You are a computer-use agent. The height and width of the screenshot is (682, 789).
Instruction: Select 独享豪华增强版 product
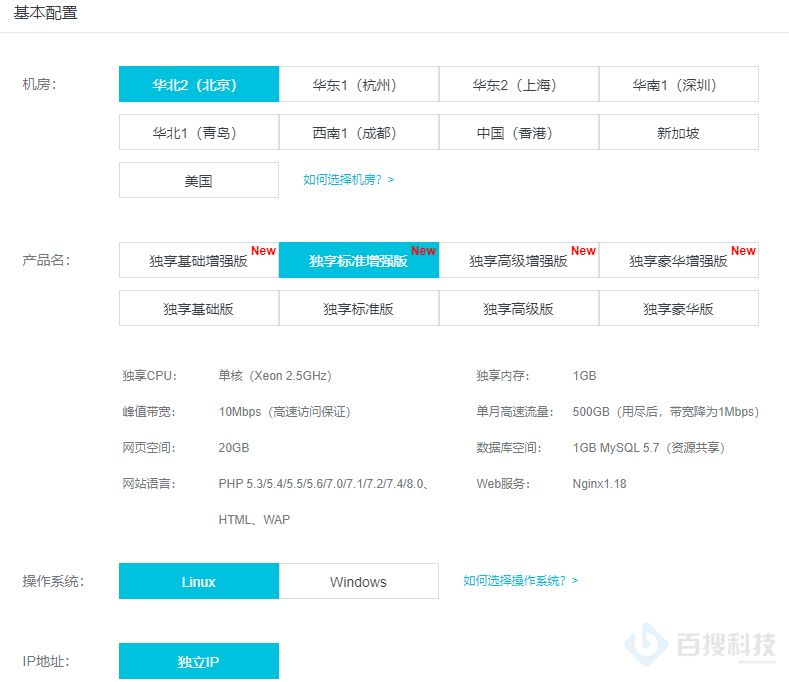tap(679, 260)
